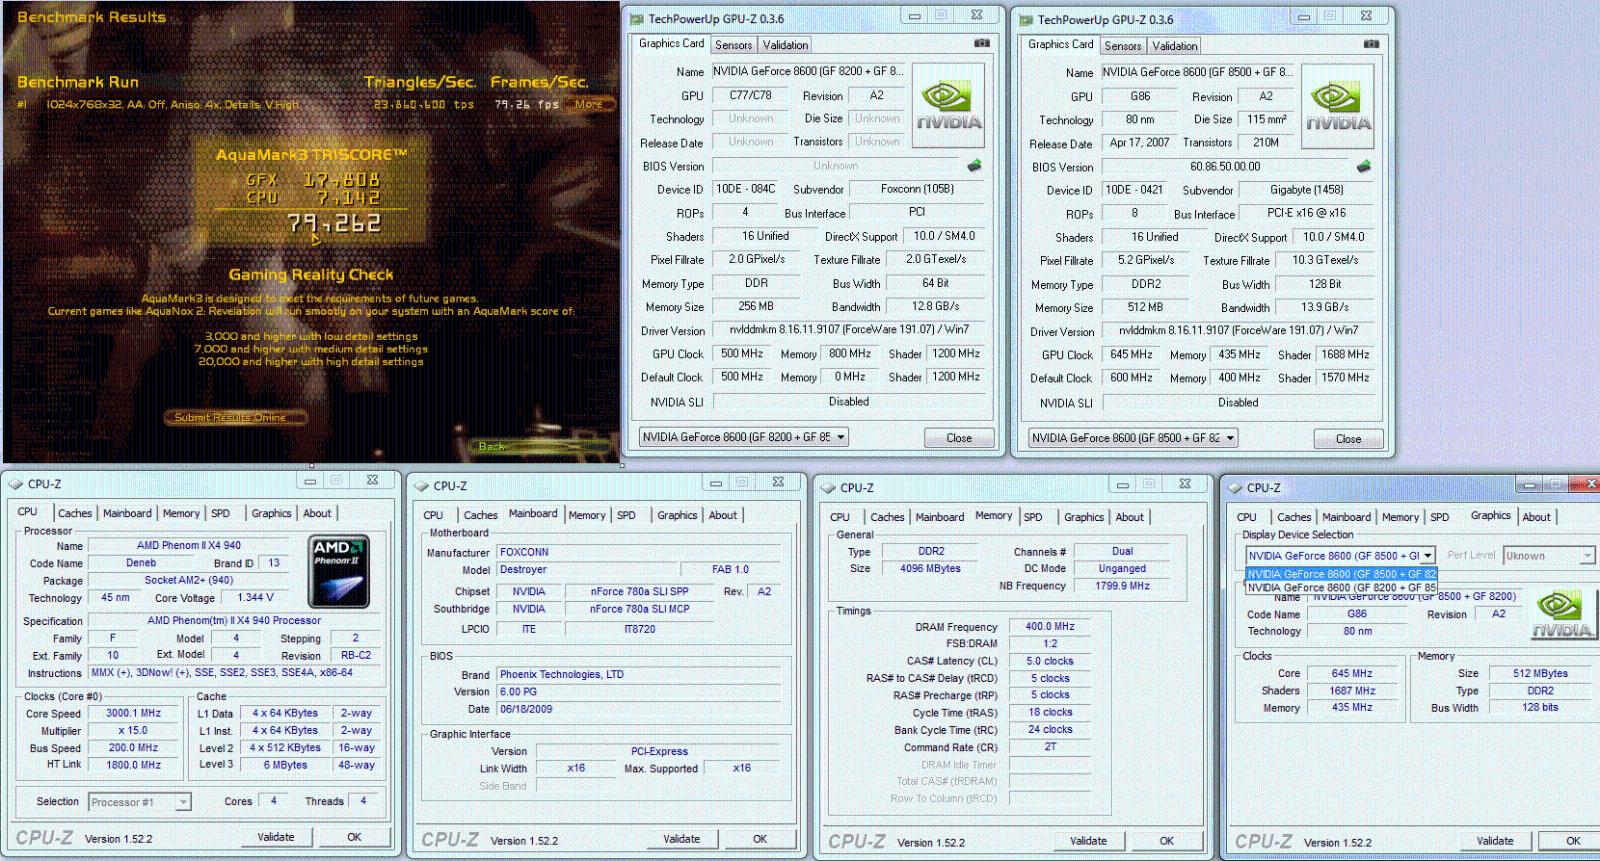
Task: Click Core Speed value 3000.1 MHz
Action: pyautogui.click(x=134, y=713)
